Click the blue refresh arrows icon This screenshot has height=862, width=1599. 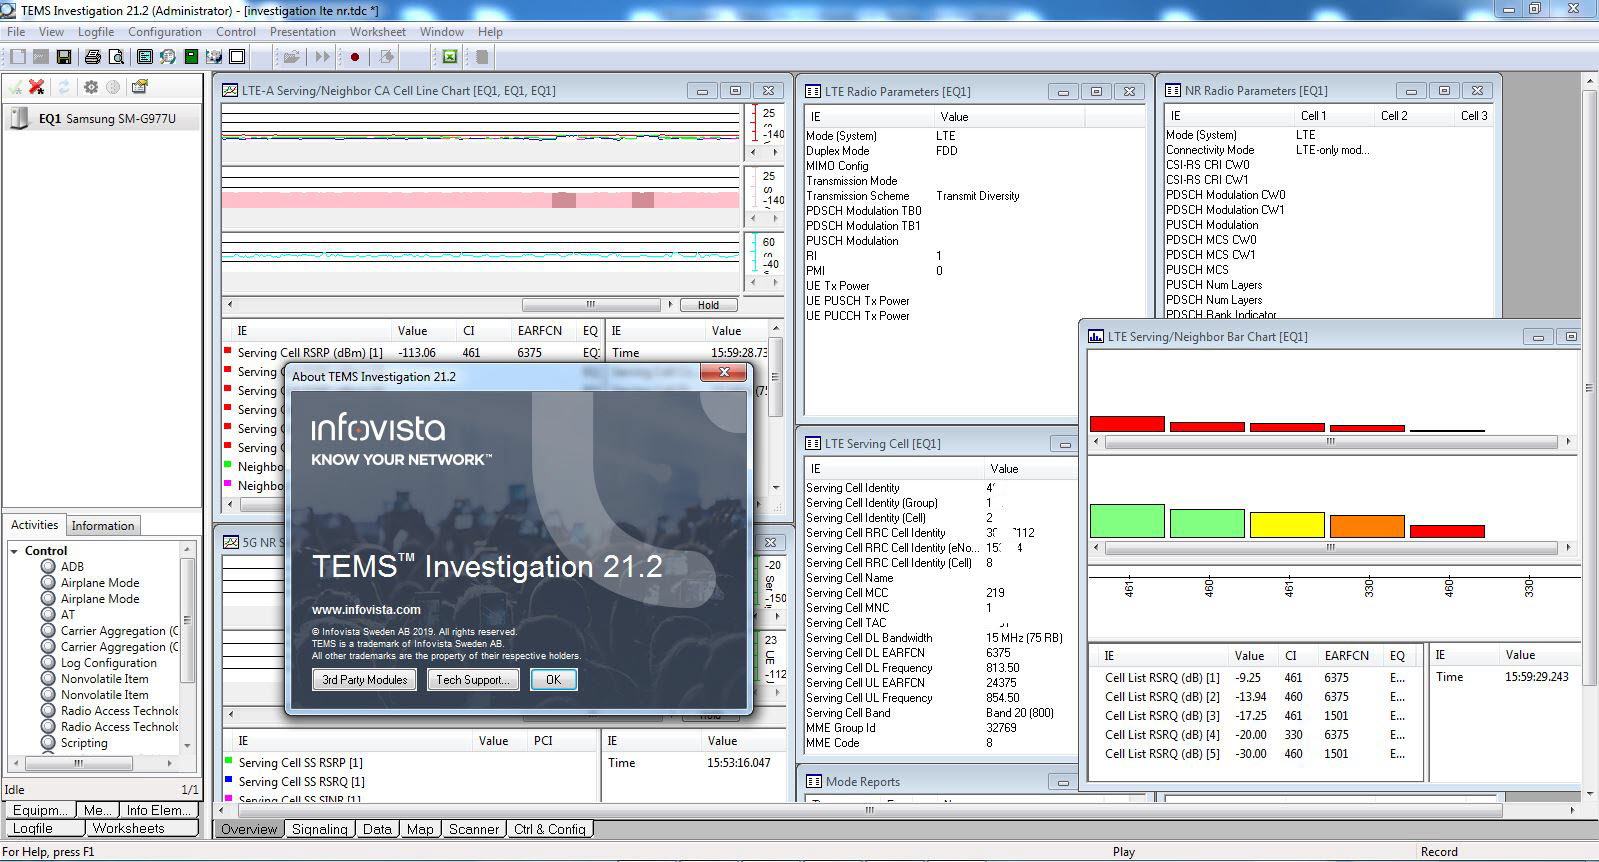[x=63, y=87]
